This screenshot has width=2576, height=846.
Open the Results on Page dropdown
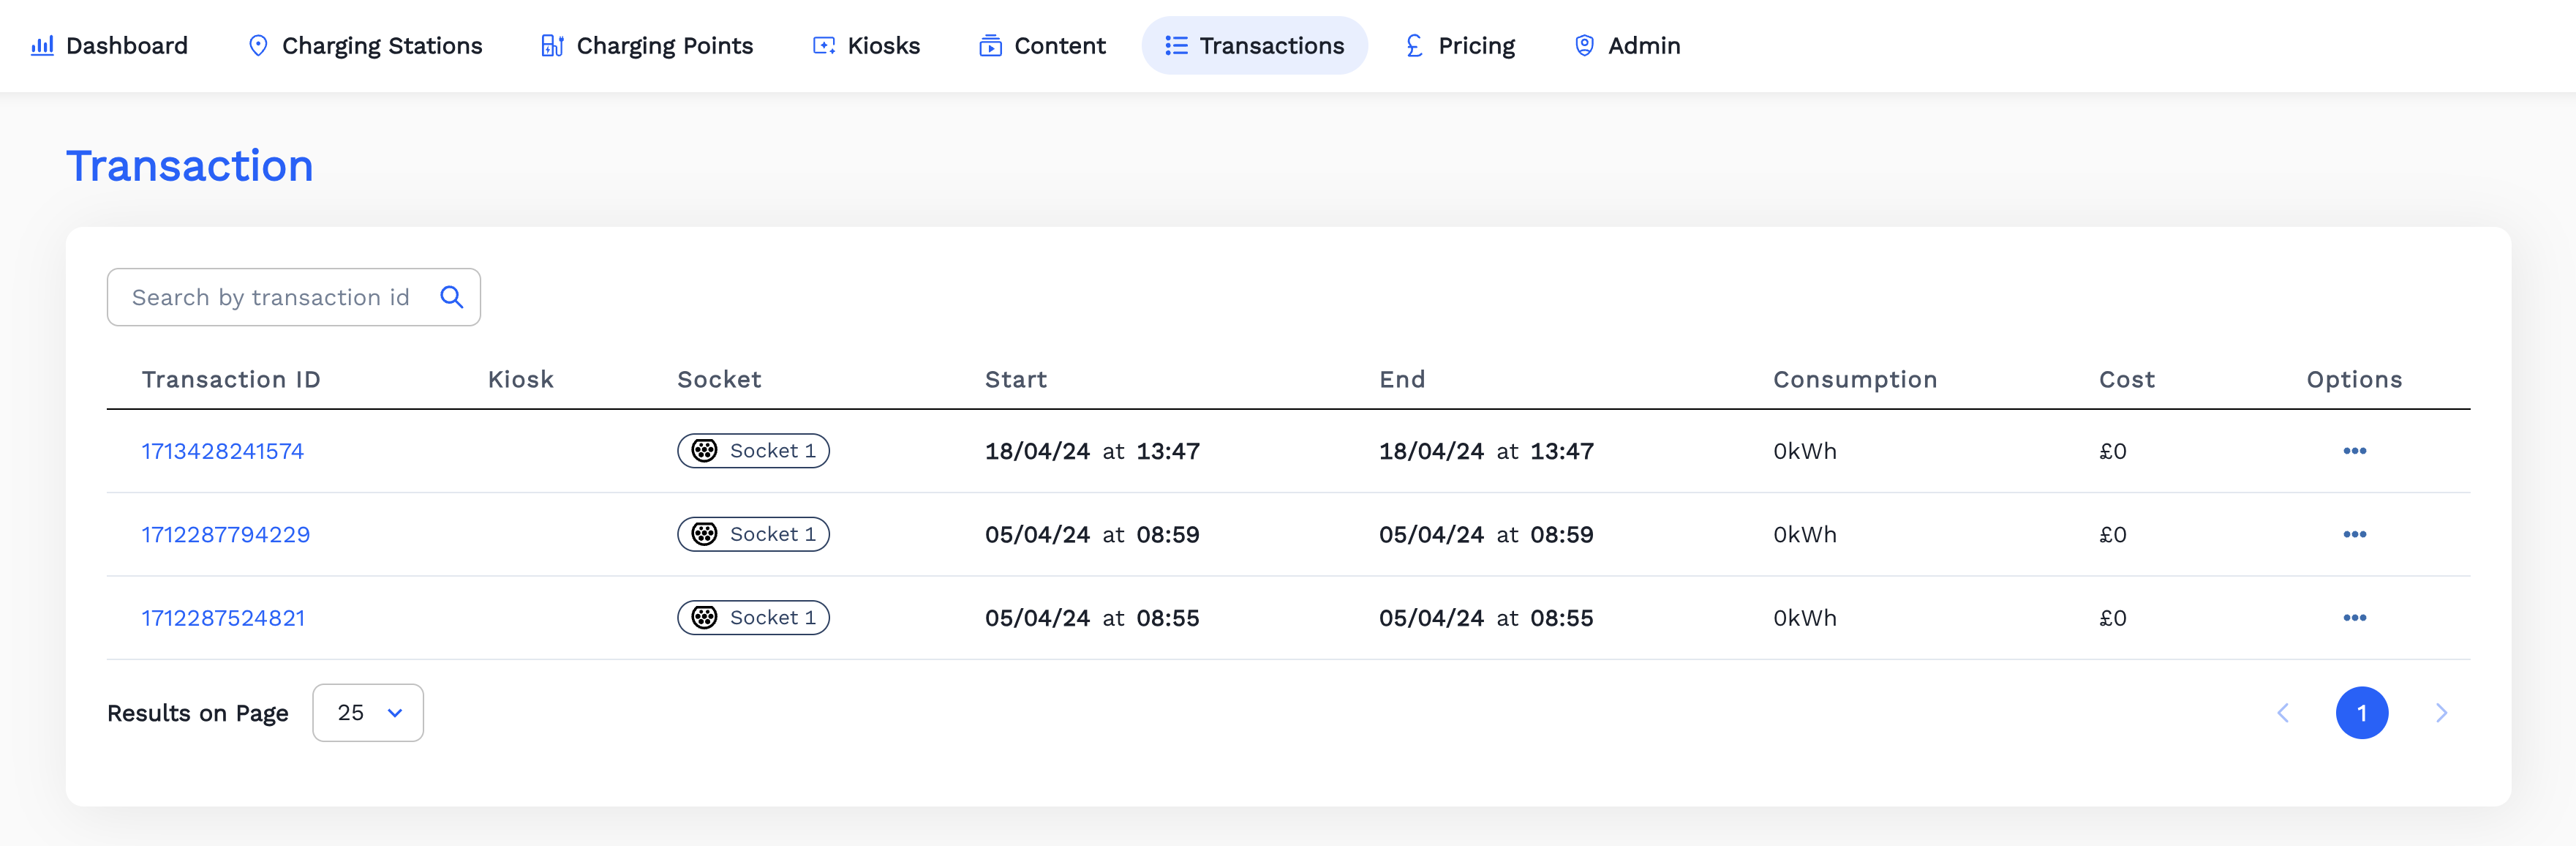click(x=367, y=712)
